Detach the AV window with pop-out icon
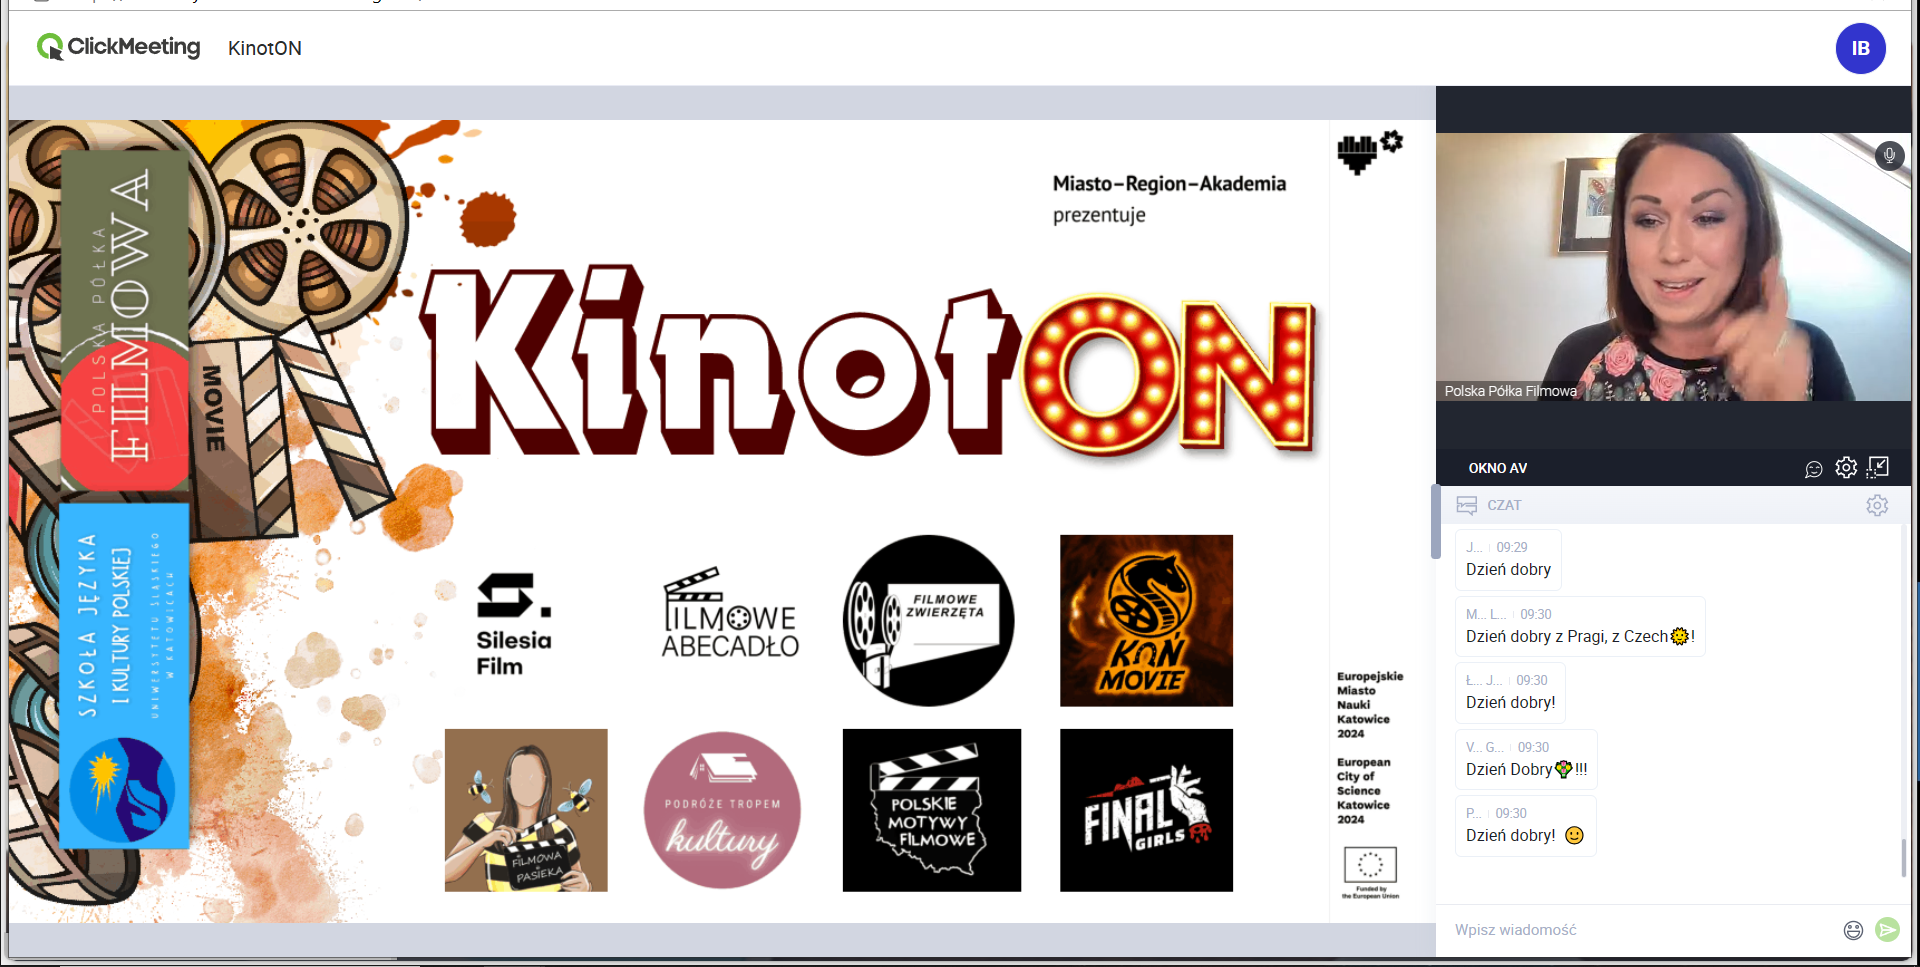 (1878, 467)
